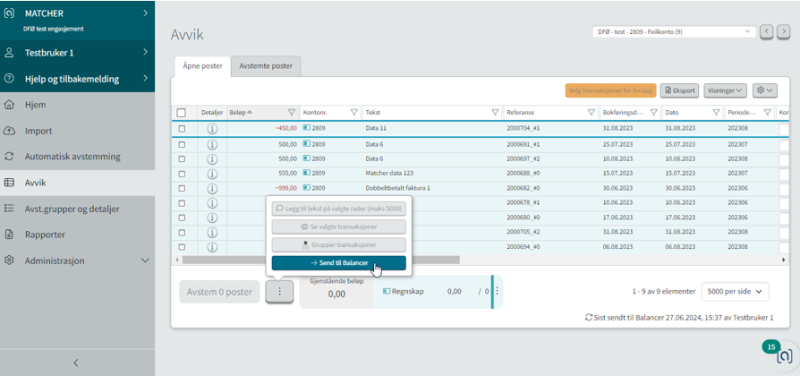Click the Matcher data 123 text cell
This screenshot has height=376, width=800.
coord(388,173)
